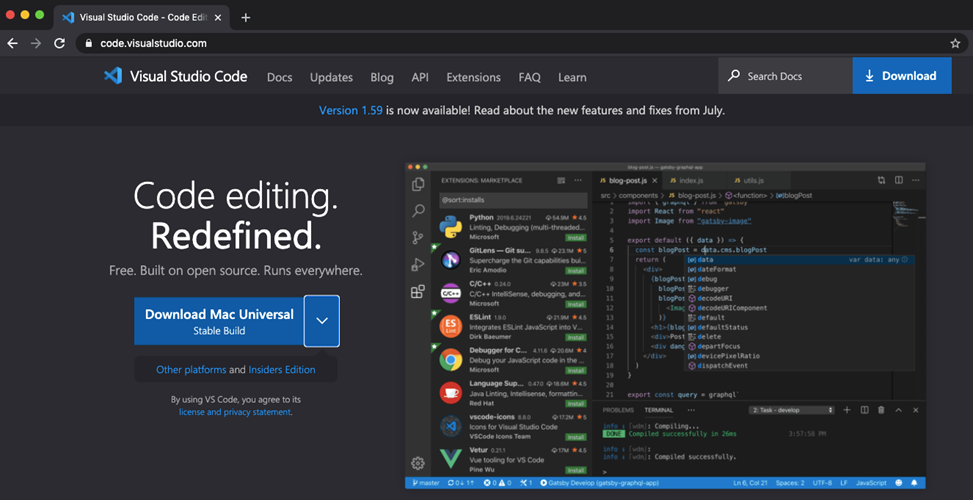Open a new browser tab
973x500 pixels.
click(x=246, y=17)
